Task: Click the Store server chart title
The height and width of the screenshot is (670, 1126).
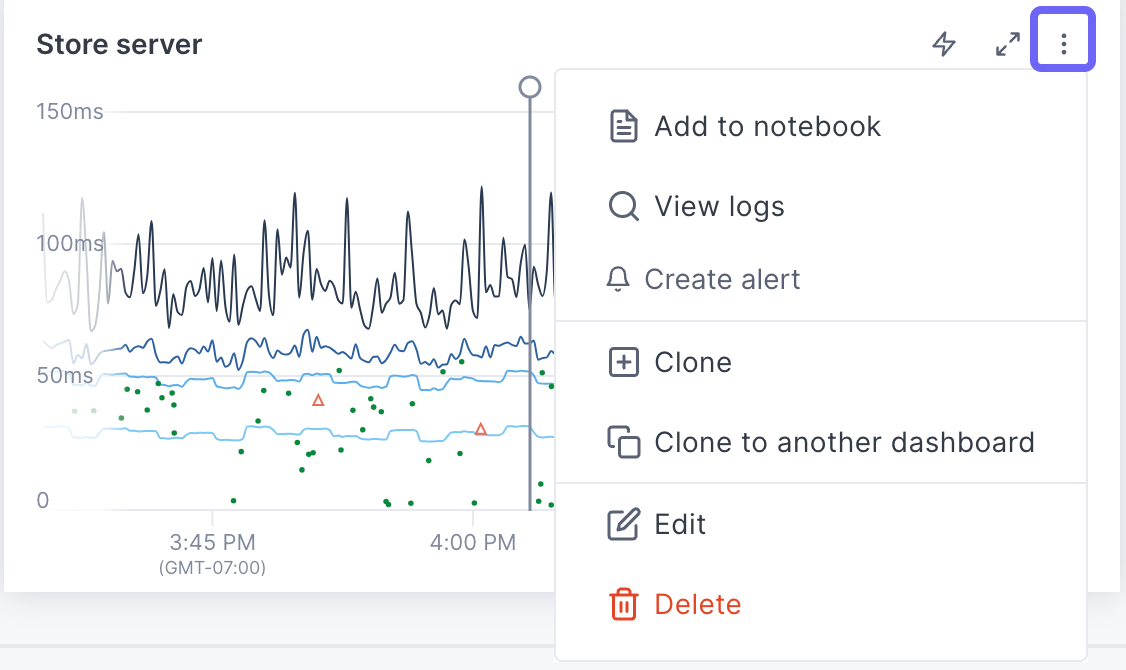Action: pos(119,44)
